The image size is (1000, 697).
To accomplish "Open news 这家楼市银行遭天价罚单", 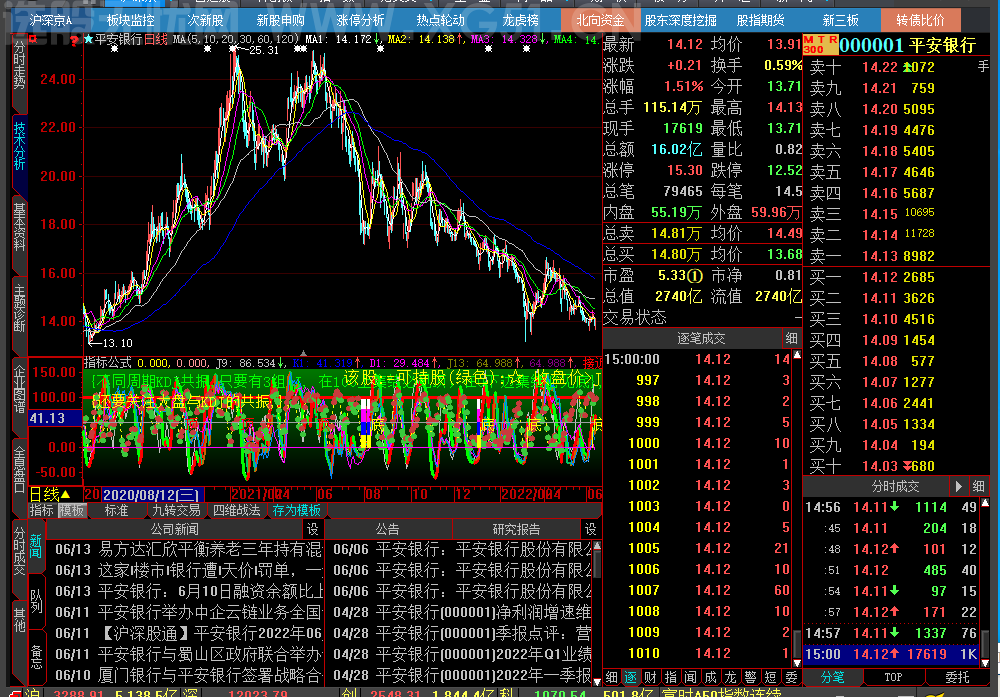I will tap(189, 571).
